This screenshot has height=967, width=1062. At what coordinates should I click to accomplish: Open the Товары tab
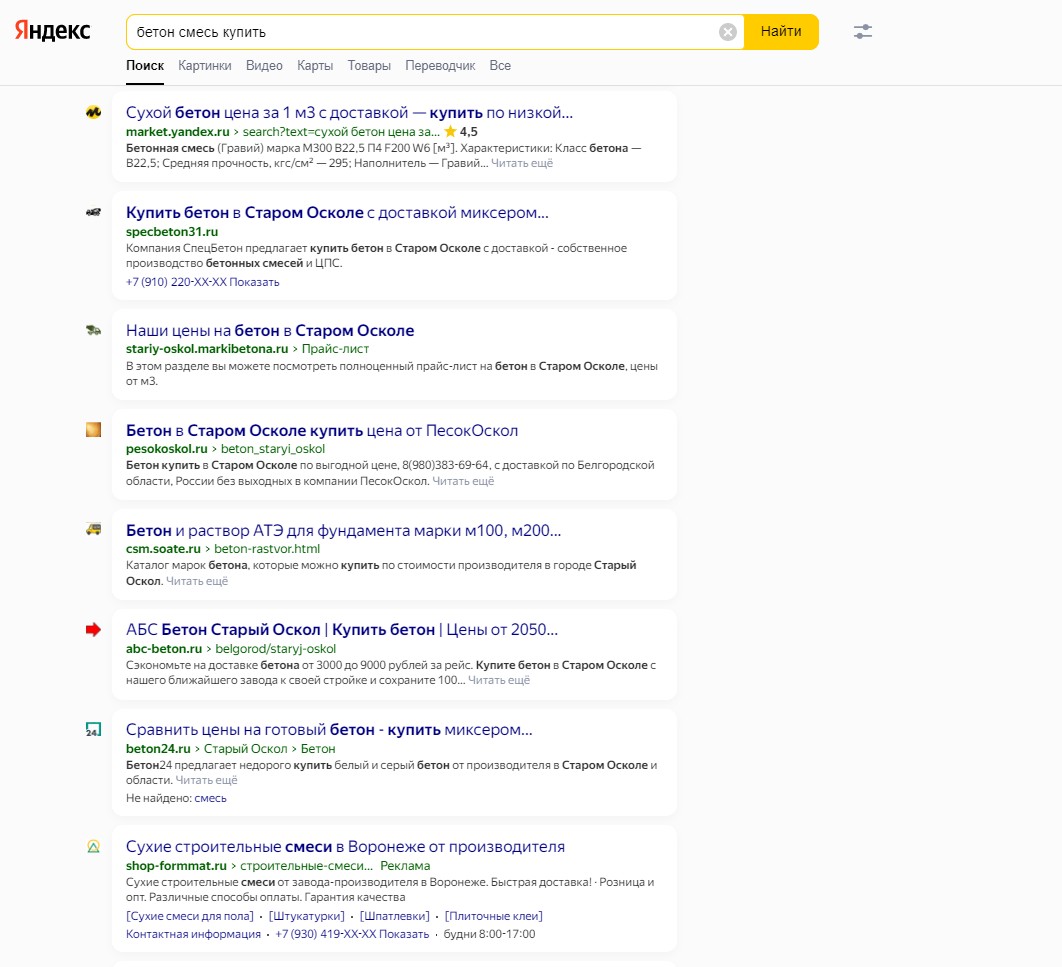point(369,66)
